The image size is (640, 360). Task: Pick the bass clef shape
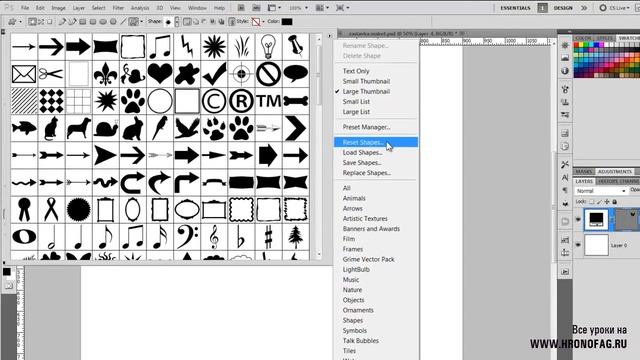coord(187,237)
